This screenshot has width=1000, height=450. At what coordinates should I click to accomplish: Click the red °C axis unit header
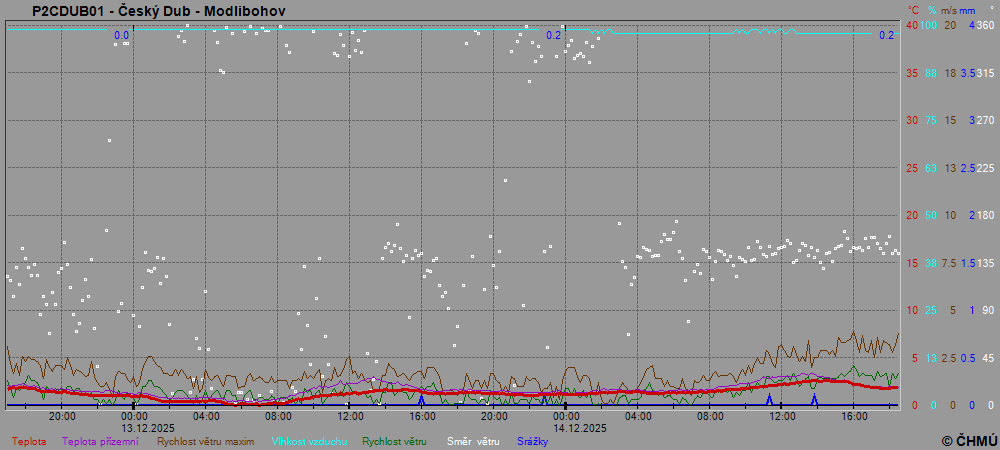tap(912, 10)
